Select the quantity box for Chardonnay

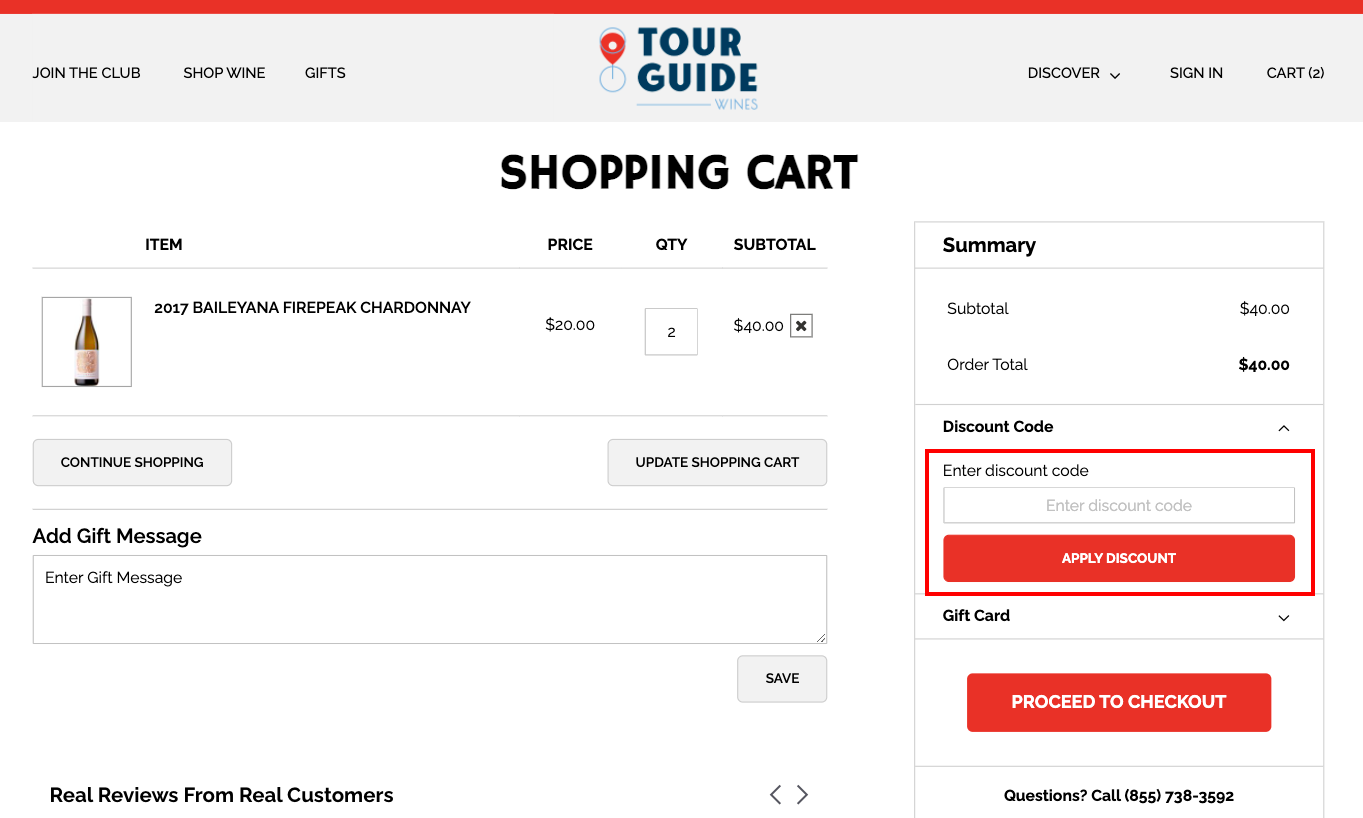coord(671,331)
